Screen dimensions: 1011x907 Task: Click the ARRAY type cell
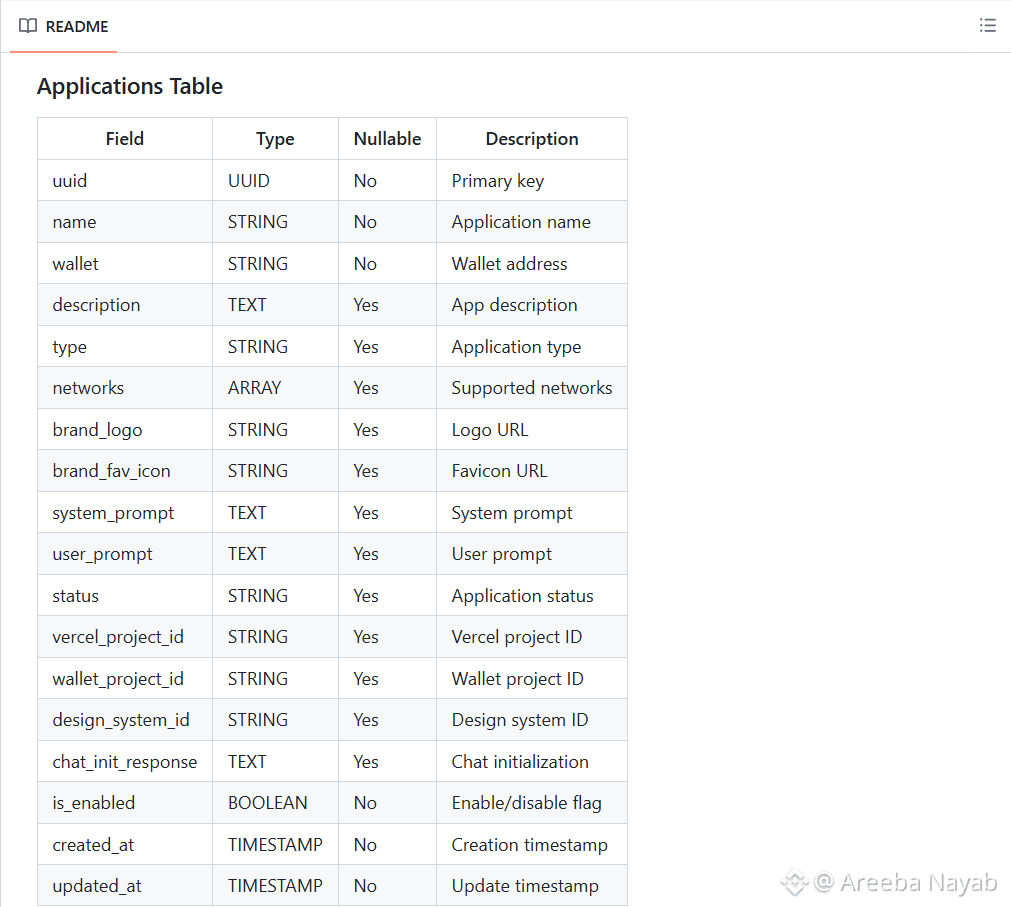click(x=275, y=388)
